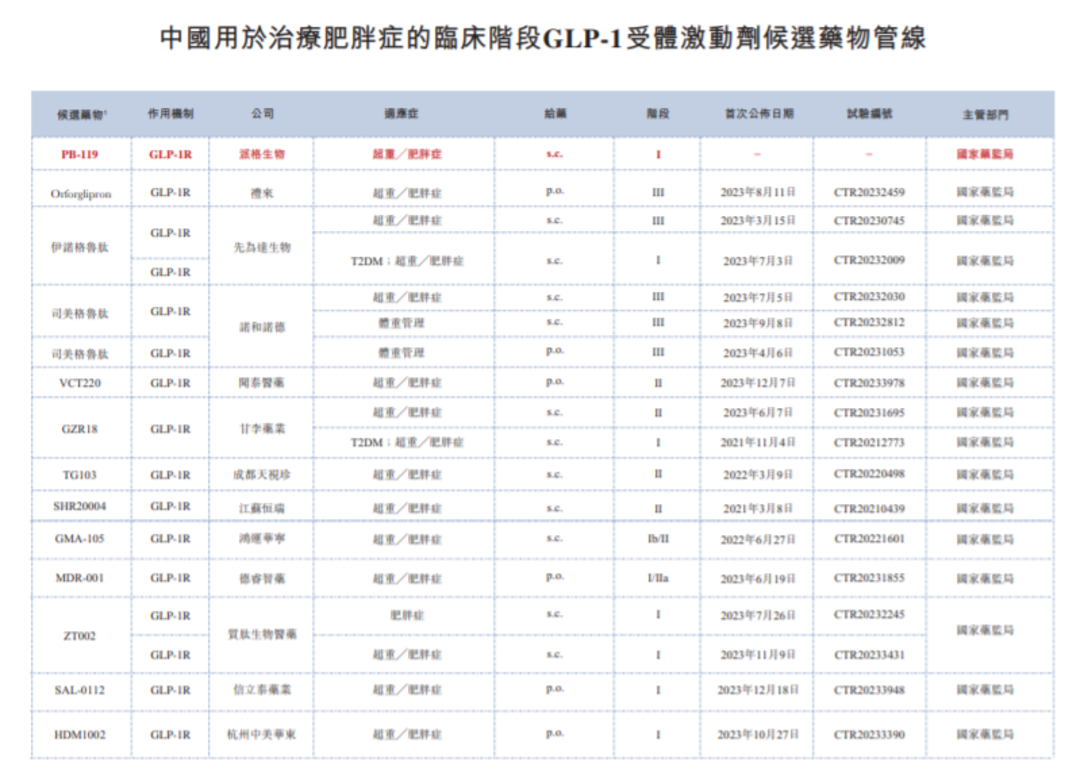Image resolution: width=1080 pixels, height=776 pixels.
Task: Click the '先為達生物' company cell
Action: pos(262,247)
